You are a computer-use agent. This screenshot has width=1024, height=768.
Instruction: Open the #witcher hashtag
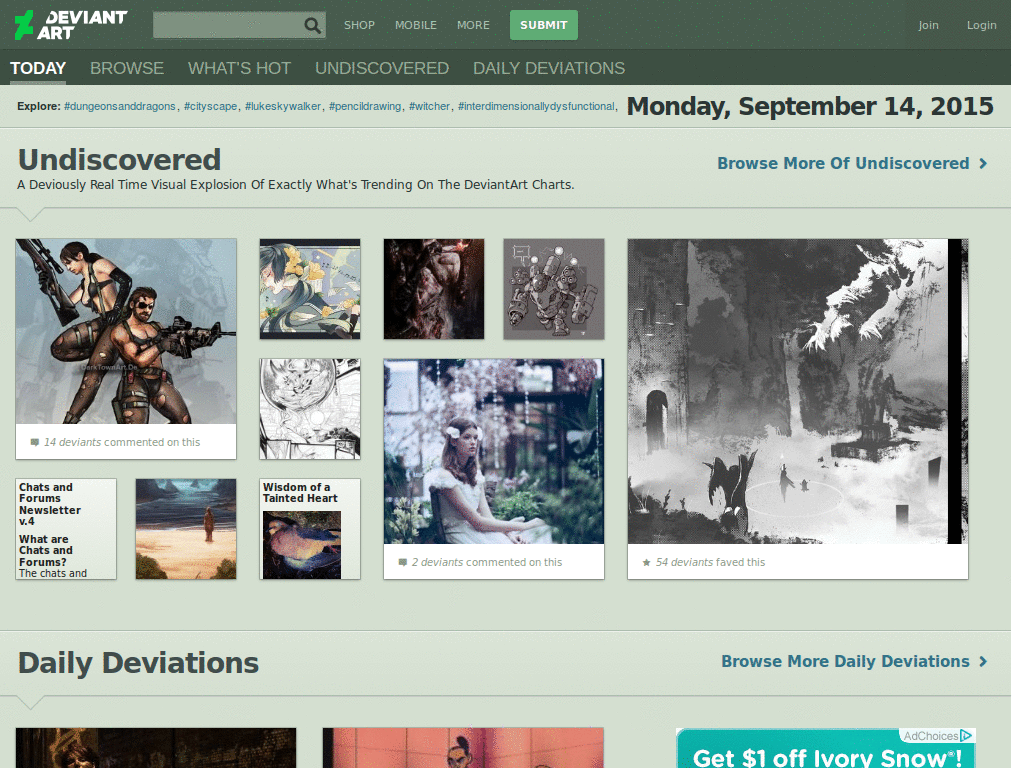[x=428, y=105]
